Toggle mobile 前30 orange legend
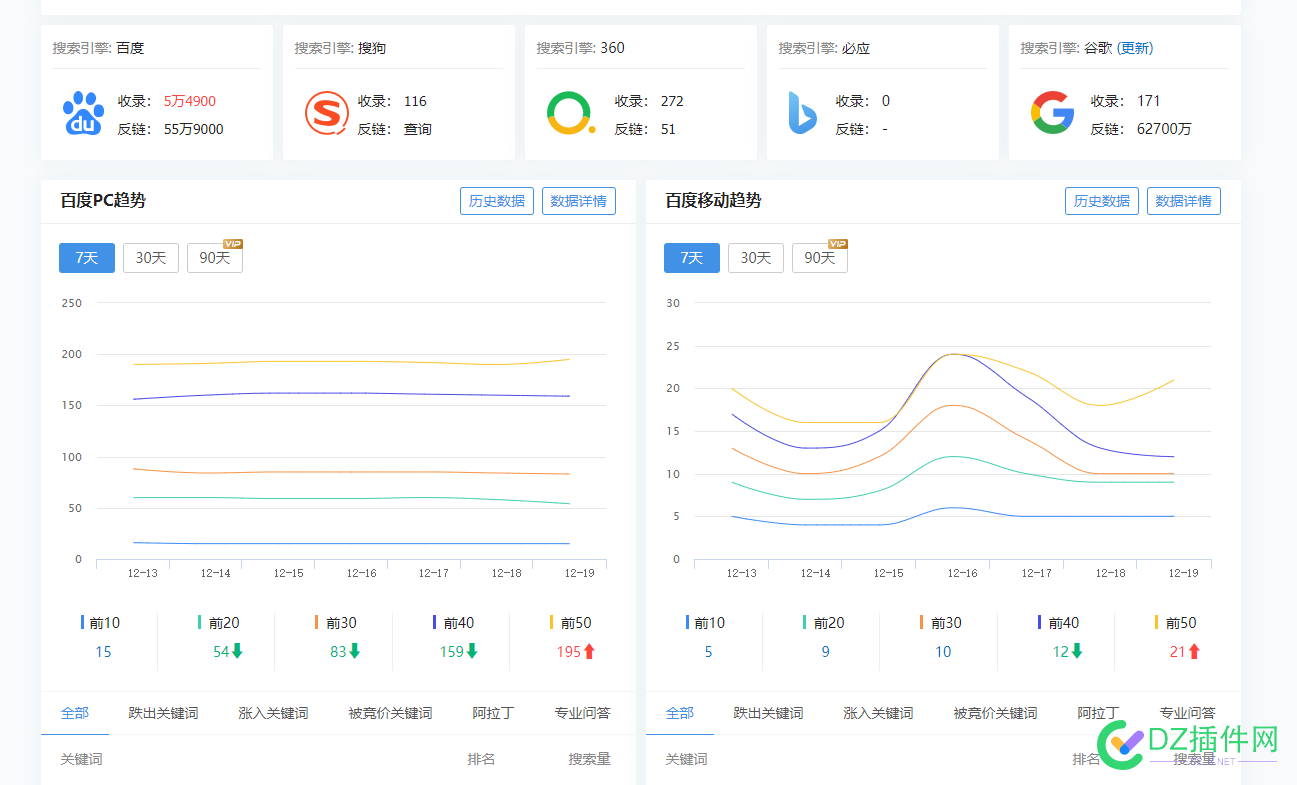Image resolution: width=1297 pixels, height=785 pixels. pos(941,623)
